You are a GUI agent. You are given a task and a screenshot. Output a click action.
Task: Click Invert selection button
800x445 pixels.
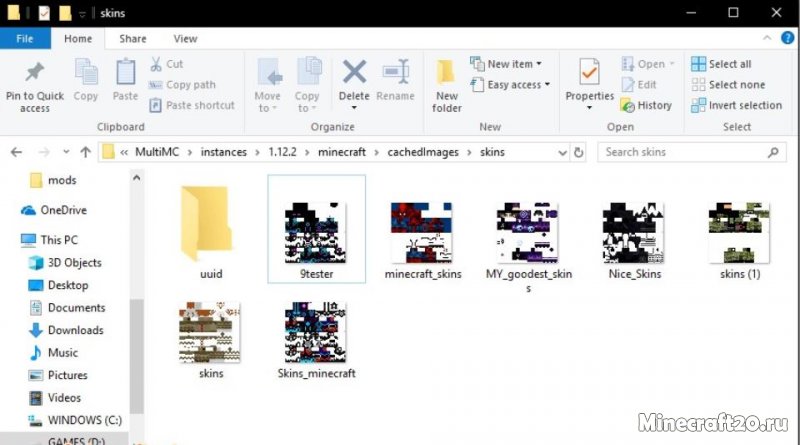click(x=737, y=105)
